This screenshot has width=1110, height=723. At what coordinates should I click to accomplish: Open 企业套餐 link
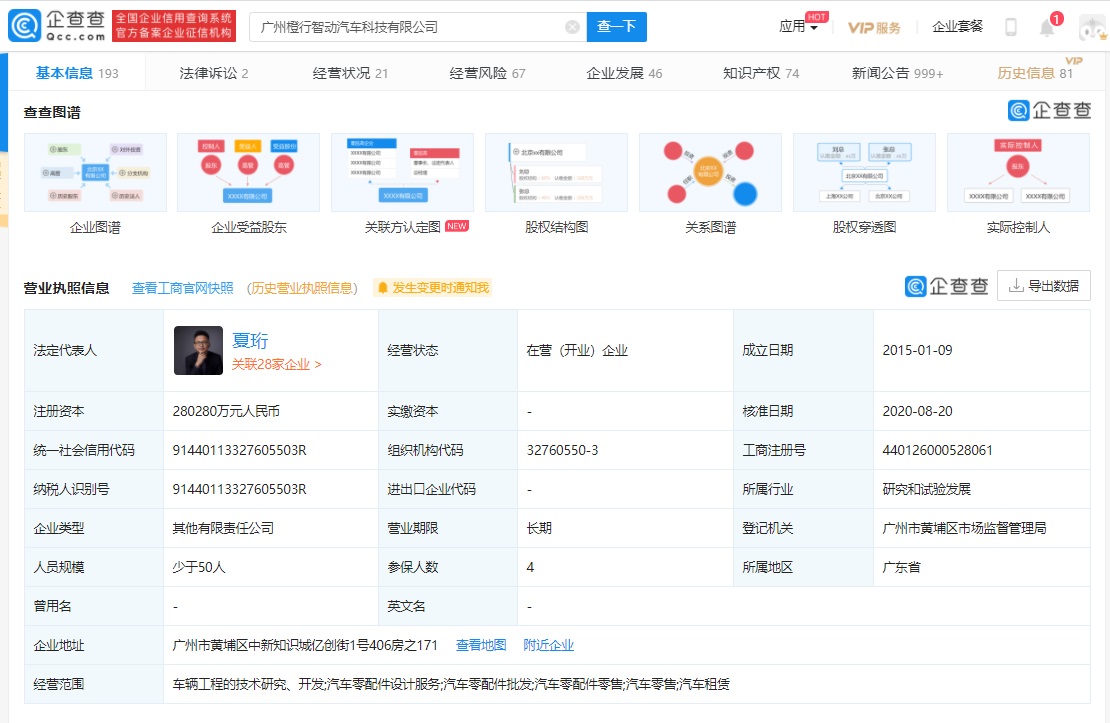pyautogui.click(x=957, y=27)
